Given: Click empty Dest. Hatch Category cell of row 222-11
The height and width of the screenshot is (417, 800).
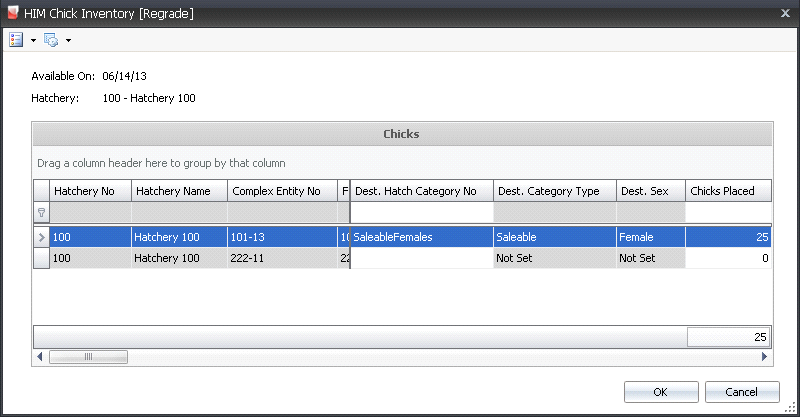Looking at the screenshot, I should pyautogui.click(x=421, y=258).
